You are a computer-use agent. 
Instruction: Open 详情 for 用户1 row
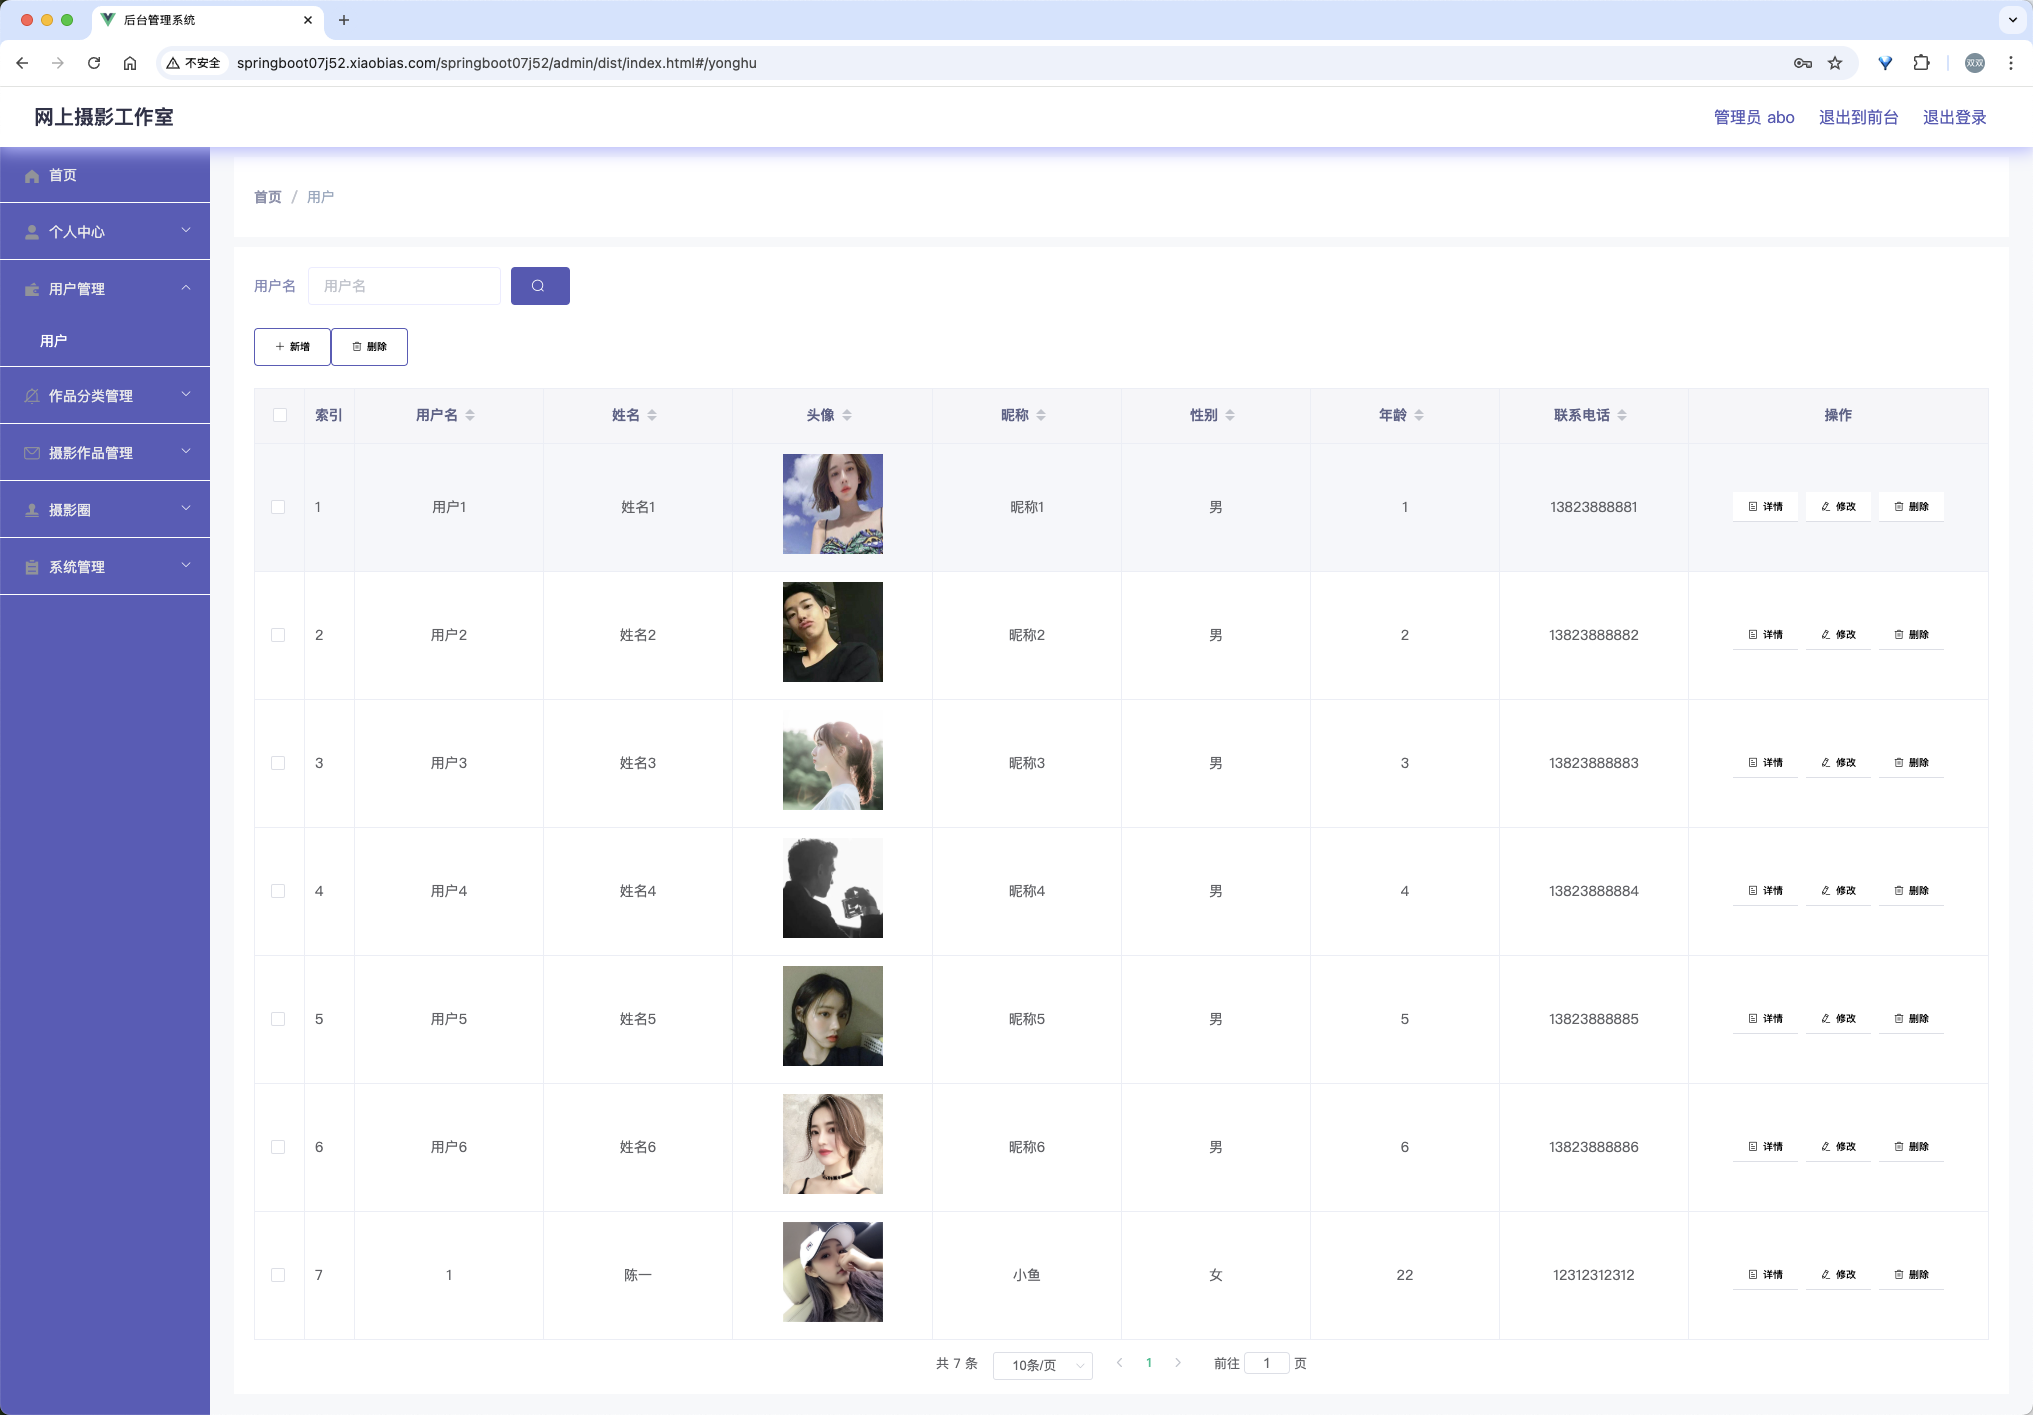[x=1765, y=507]
